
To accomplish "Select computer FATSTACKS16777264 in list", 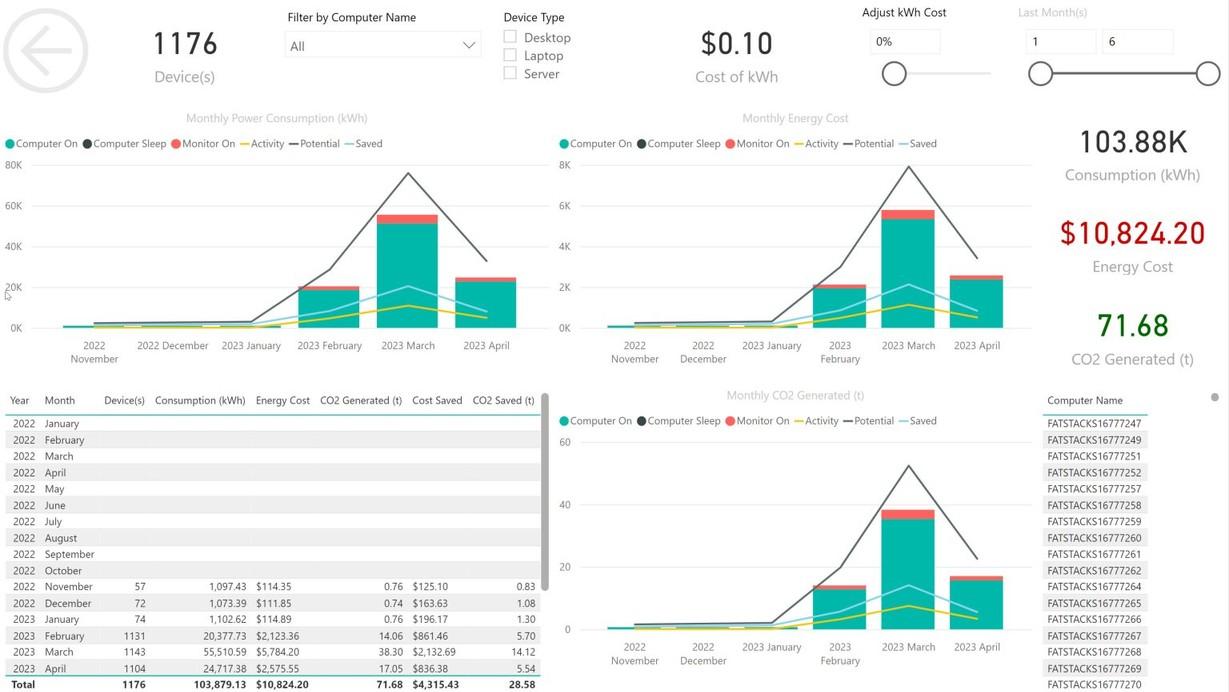I will (1094, 587).
